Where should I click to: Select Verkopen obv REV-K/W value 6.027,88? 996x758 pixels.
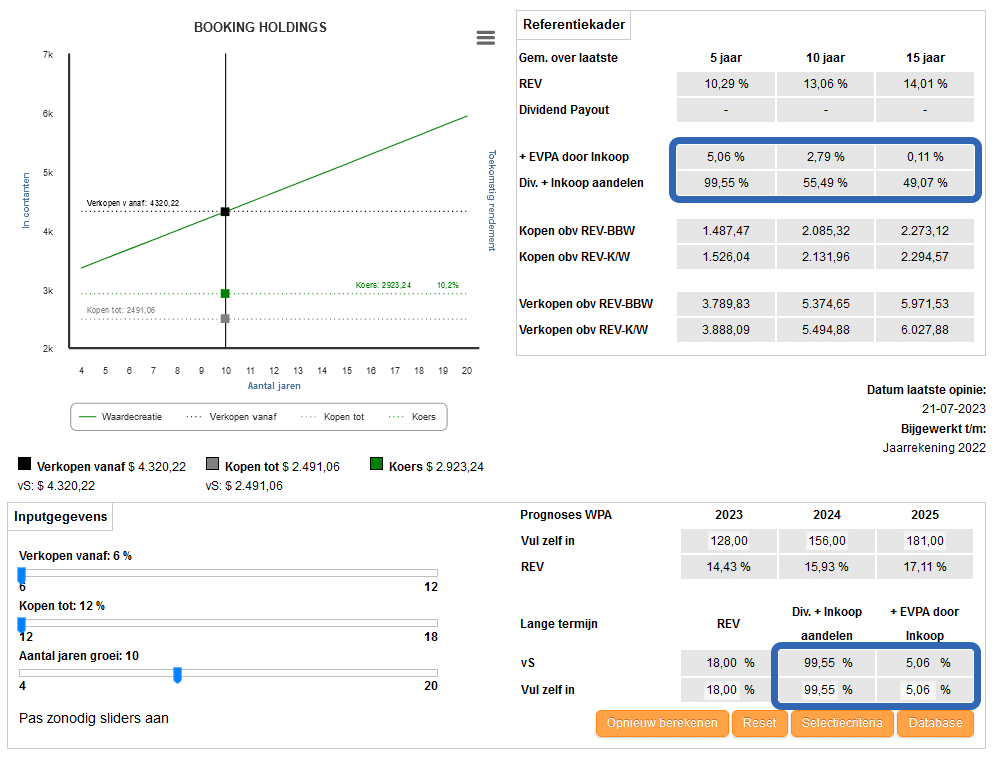925,330
